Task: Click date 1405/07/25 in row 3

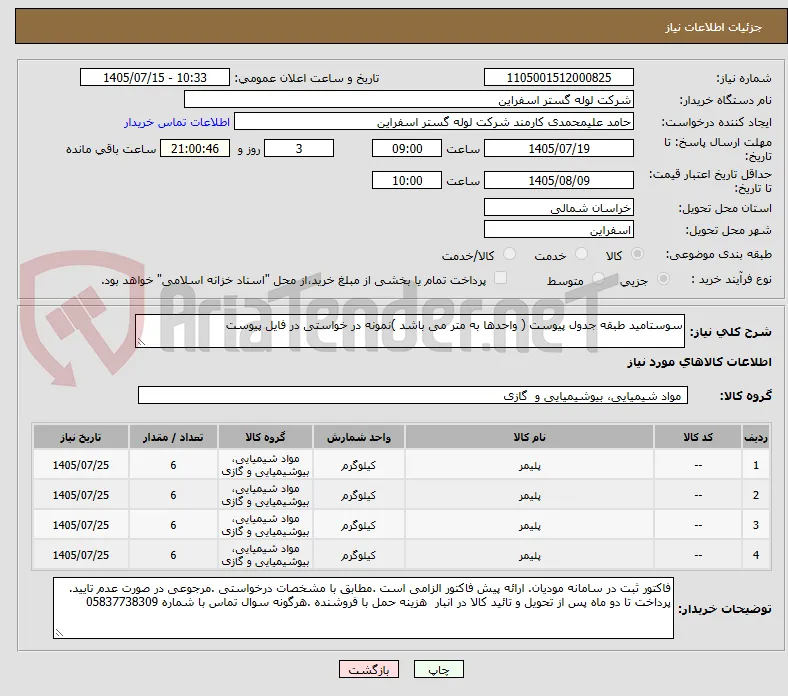Action: (81, 525)
